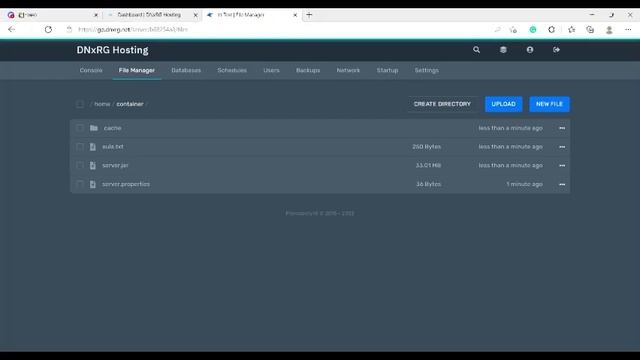This screenshot has width=640, height=360.
Task: Open a new browser tab
Action: coord(309,15)
